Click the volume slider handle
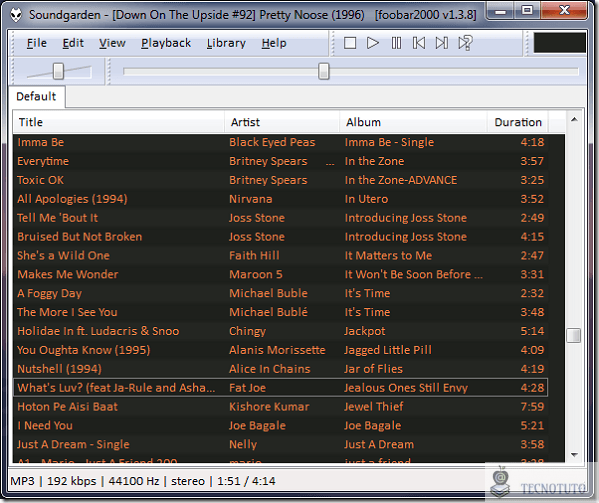Viewport: 599px width, 503px height. pyautogui.click(x=58, y=71)
